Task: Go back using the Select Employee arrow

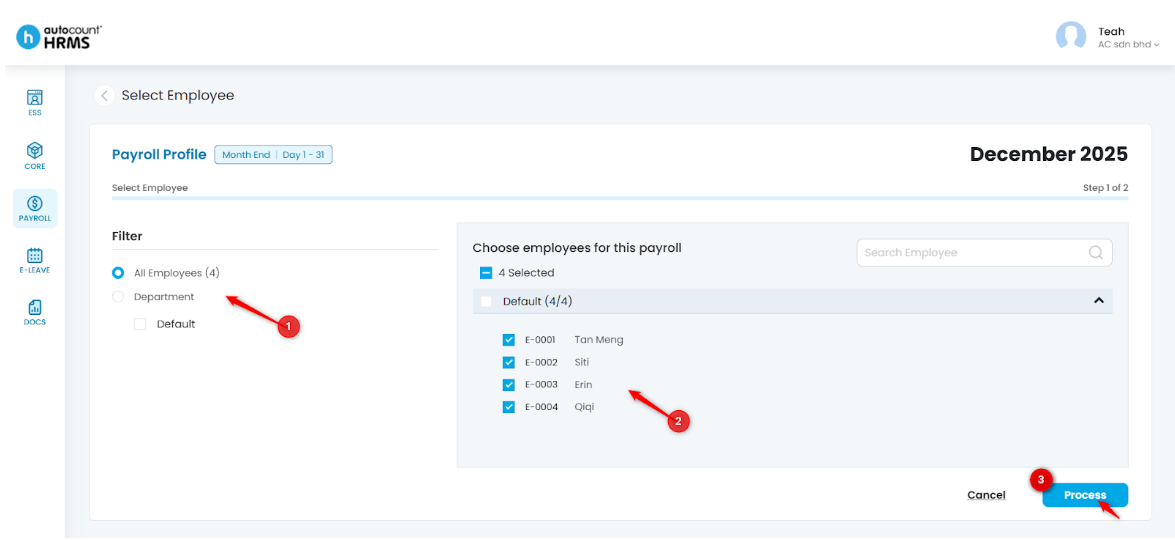Action: [x=104, y=96]
